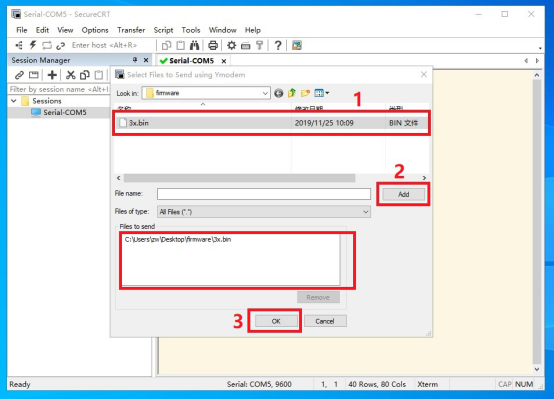Select Serial-COM5 session in tree

(x=65, y=112)
